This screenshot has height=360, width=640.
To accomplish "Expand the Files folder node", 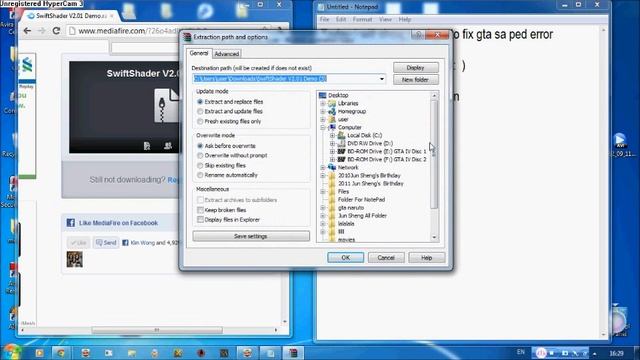I will click(323, 191).
